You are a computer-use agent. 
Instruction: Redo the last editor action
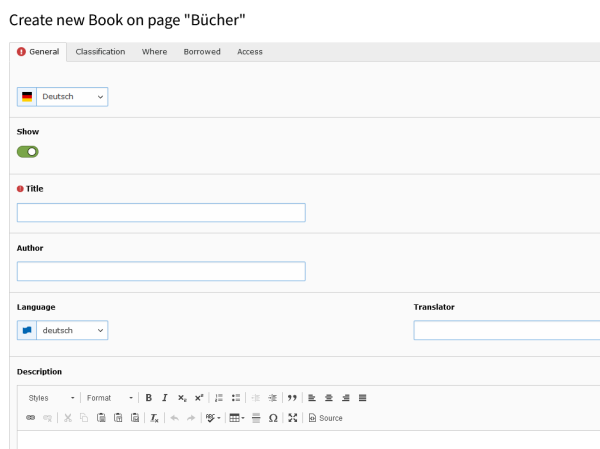point(191,418)
